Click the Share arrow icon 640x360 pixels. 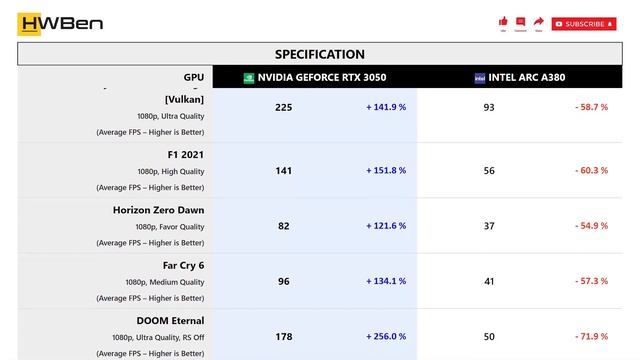pyautogui.click(x=539, y=21)
